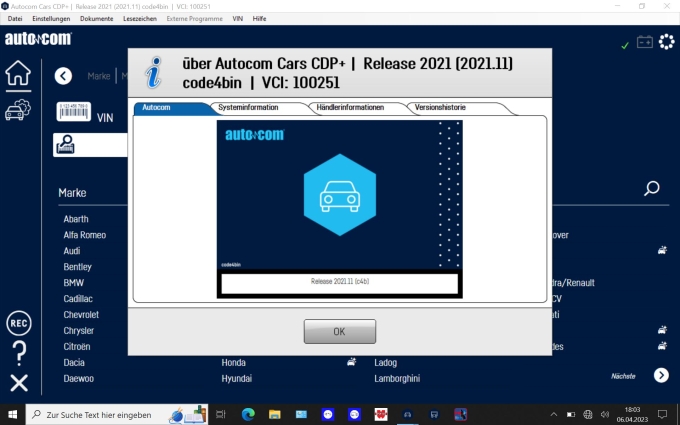The height and width of the screenshot is (425, 680).
Task: Select brand Citroën
Action: coord(77,347)
